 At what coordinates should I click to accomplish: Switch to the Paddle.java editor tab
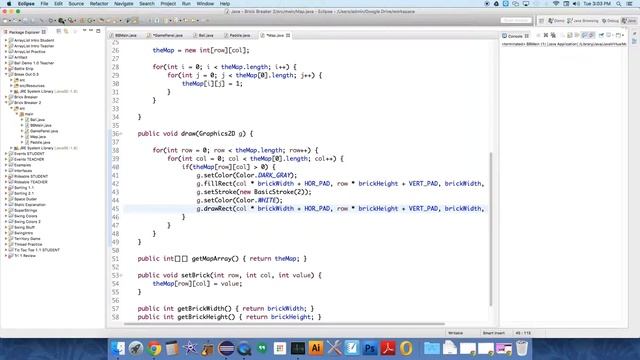(240, 36)
